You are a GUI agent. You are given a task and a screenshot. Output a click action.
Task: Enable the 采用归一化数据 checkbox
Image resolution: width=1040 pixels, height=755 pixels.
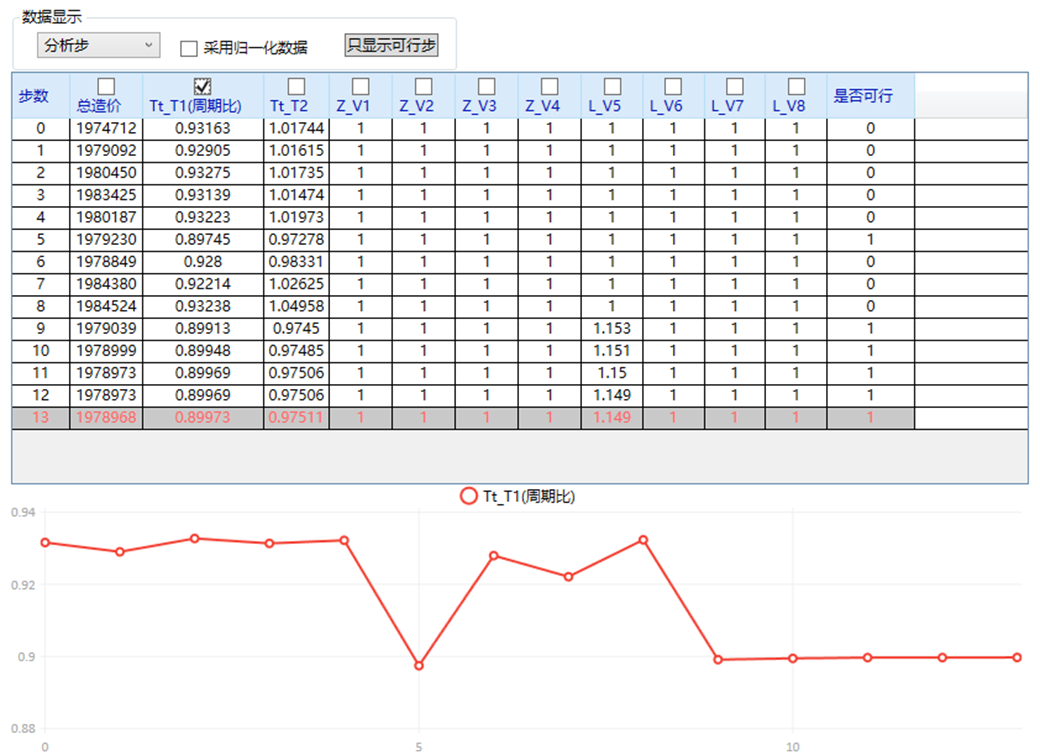187,46
